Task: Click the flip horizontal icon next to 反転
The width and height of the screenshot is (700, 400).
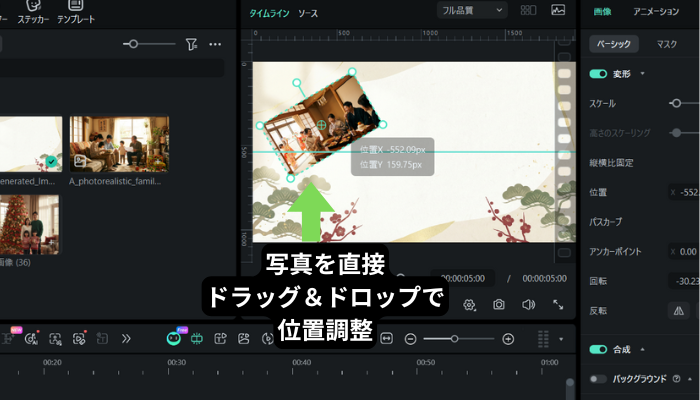Action: tap(679, 311)
